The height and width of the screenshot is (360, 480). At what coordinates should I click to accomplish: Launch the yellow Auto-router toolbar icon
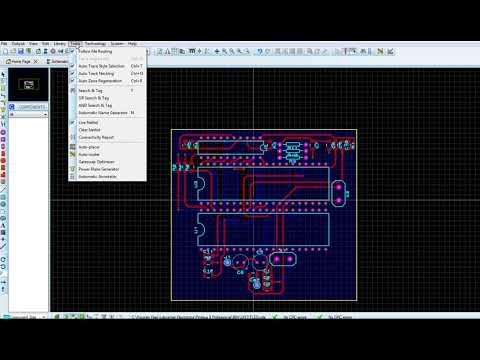(380, 51)
